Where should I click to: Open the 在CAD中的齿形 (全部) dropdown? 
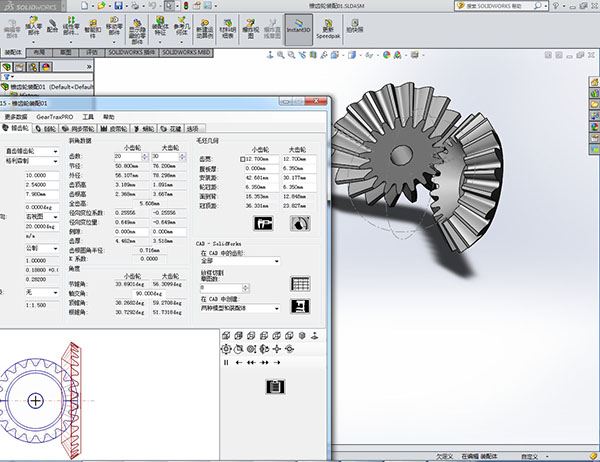[x=240, y=261]
